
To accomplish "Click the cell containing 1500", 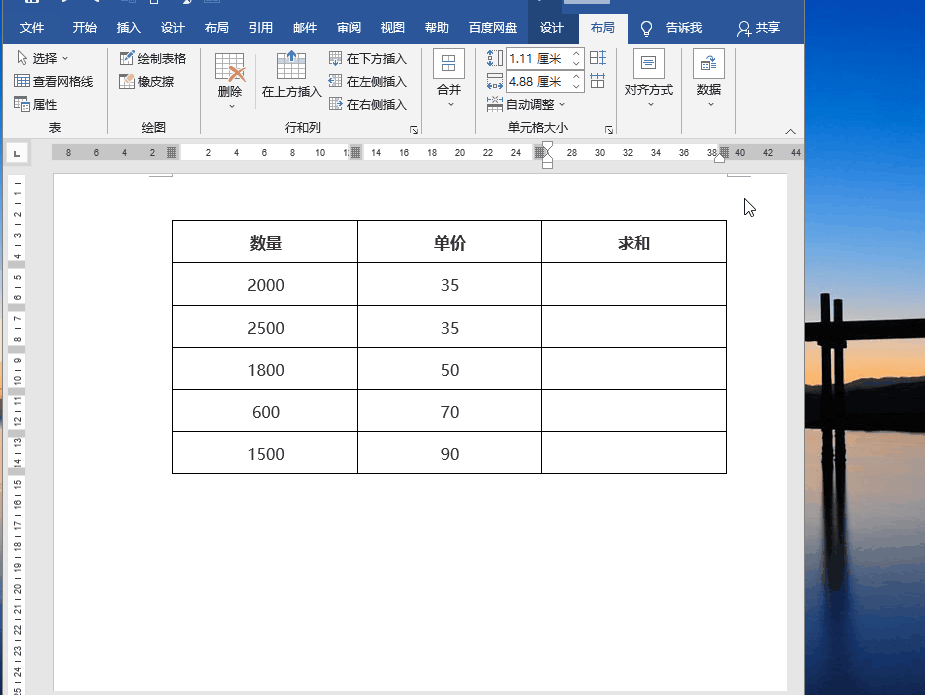I will coord(265,453).
